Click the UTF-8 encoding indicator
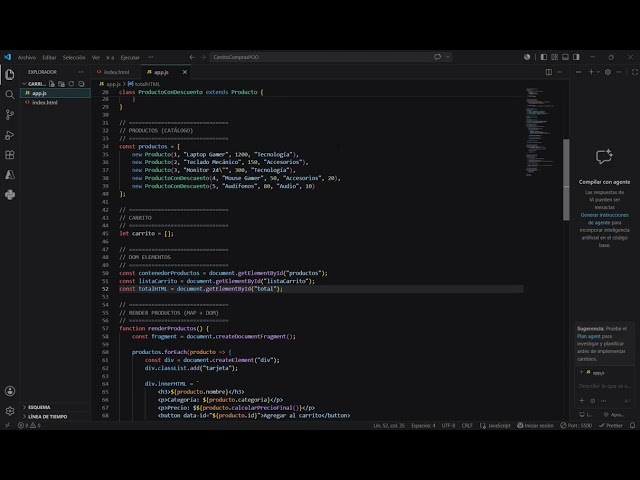This screenshot has width=640, height=480. [x=448, y=425]
